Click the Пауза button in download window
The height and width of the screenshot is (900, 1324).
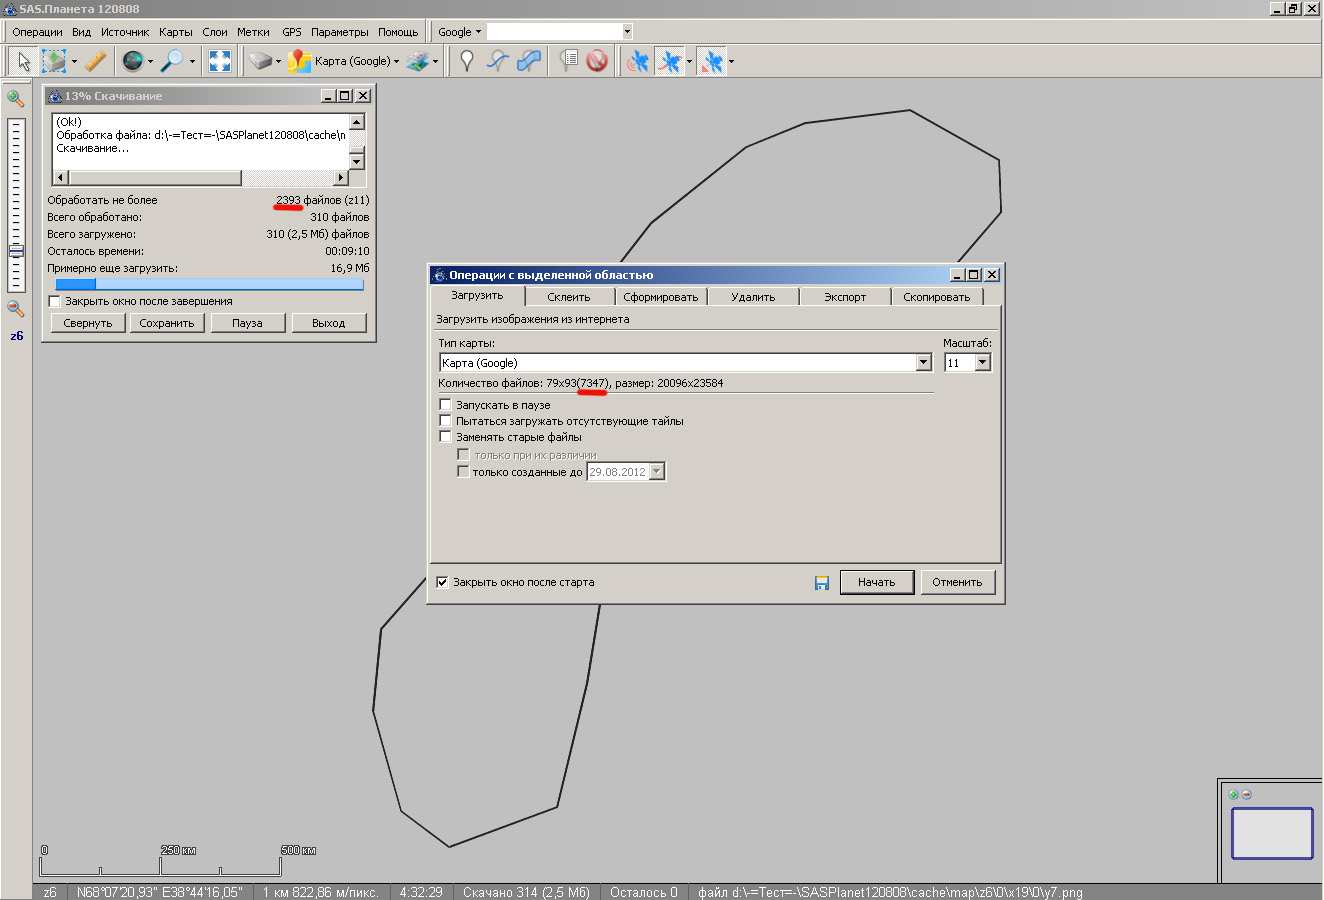coord(247,323)
